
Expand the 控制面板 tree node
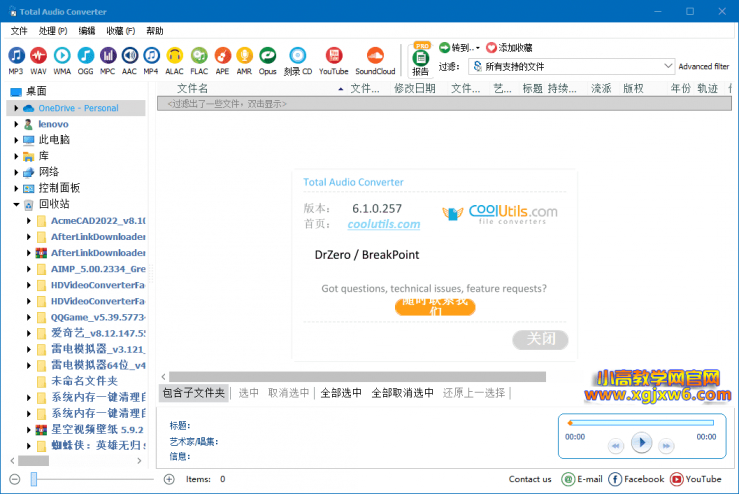(x=16, y=188)
